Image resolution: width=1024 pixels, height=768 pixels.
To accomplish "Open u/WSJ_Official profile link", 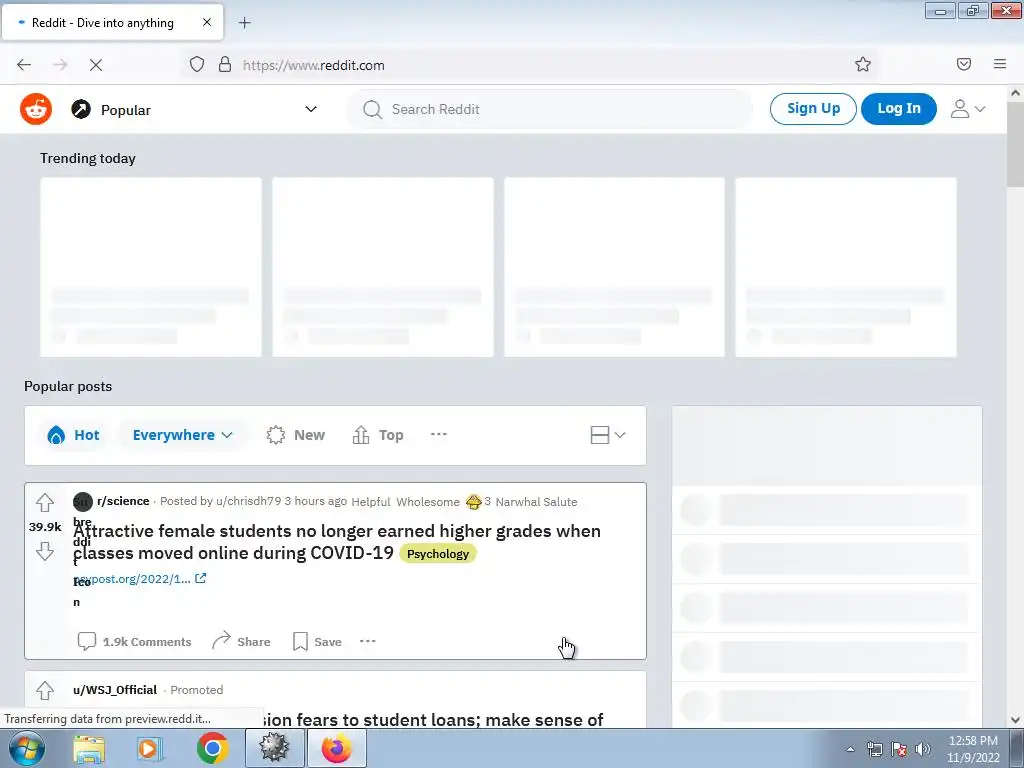I will click(115, 690).
